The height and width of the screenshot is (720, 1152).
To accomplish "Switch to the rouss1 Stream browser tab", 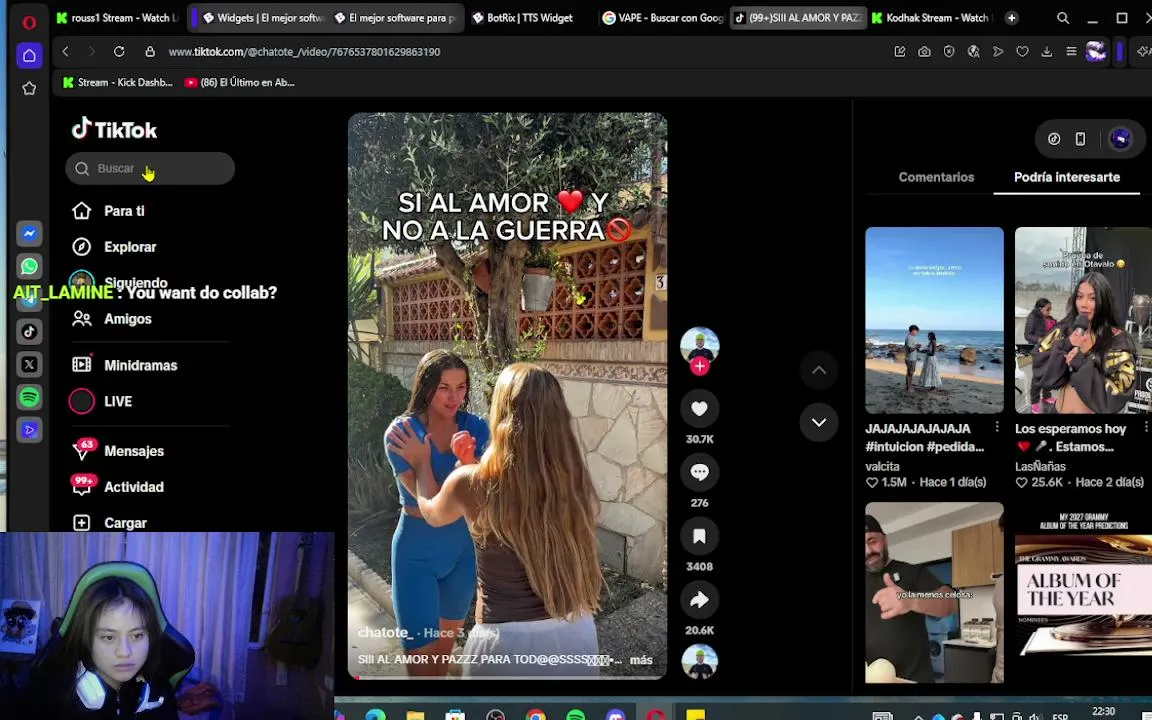I will (x=118, y=18).
